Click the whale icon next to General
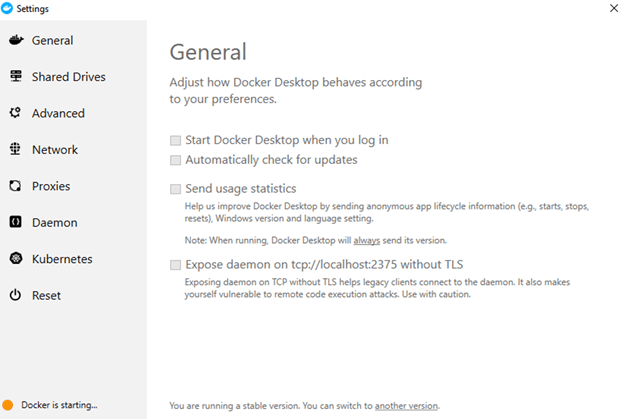The width and height of the screenshot is (624, 419). [x=16, y=40]
